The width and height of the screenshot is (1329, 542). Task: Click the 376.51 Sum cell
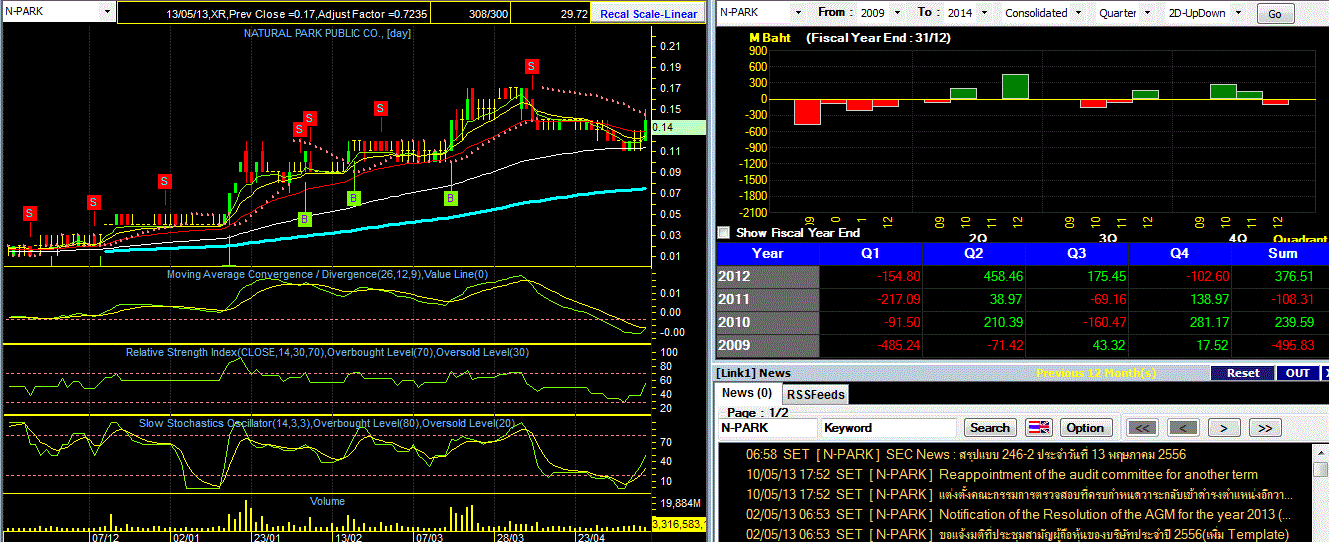pos(1282,276)
